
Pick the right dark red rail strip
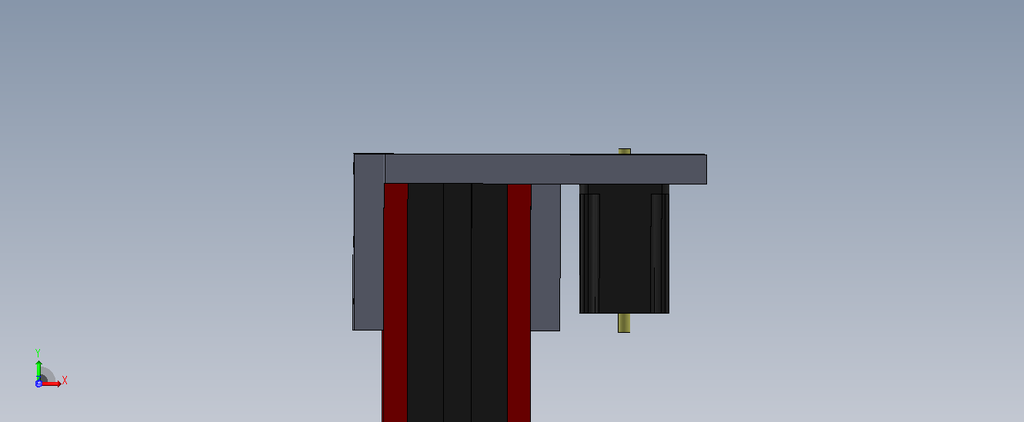(519, 300)
